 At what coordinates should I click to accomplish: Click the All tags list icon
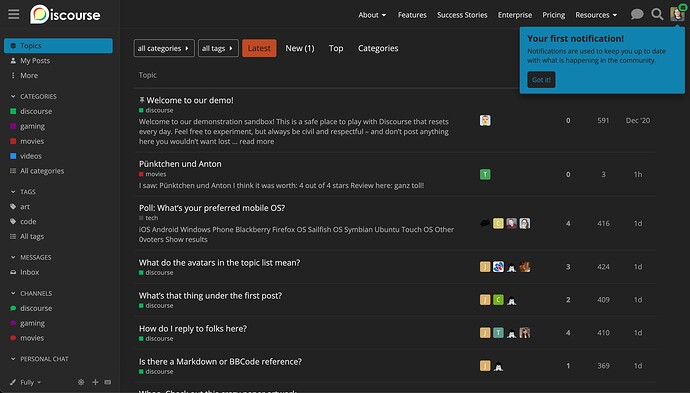pos(13,236)
